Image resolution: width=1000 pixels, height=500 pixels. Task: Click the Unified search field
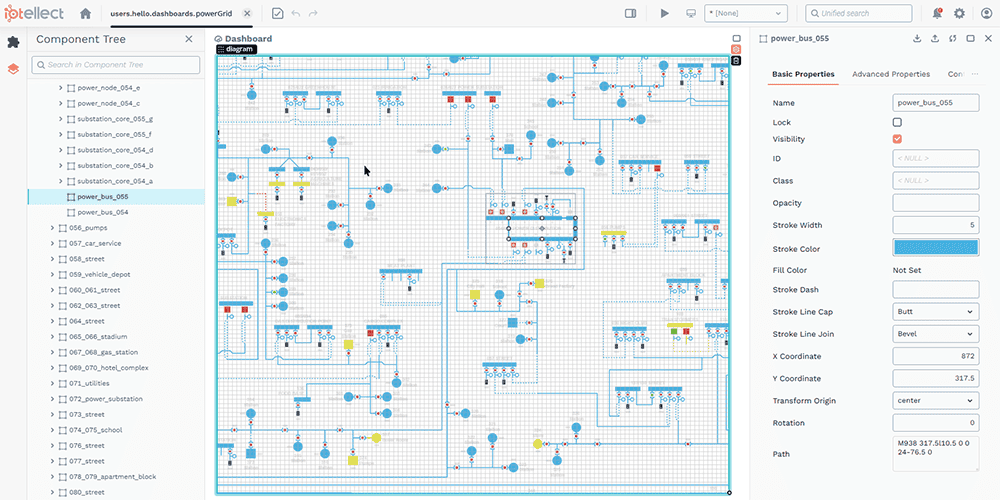point(859,14)
